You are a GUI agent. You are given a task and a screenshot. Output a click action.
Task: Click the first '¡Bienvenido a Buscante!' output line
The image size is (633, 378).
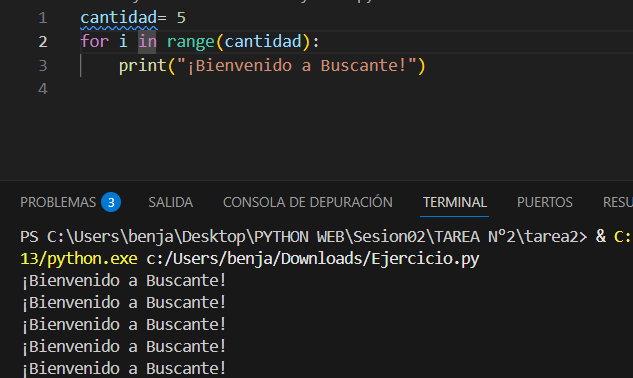point(124,281)
